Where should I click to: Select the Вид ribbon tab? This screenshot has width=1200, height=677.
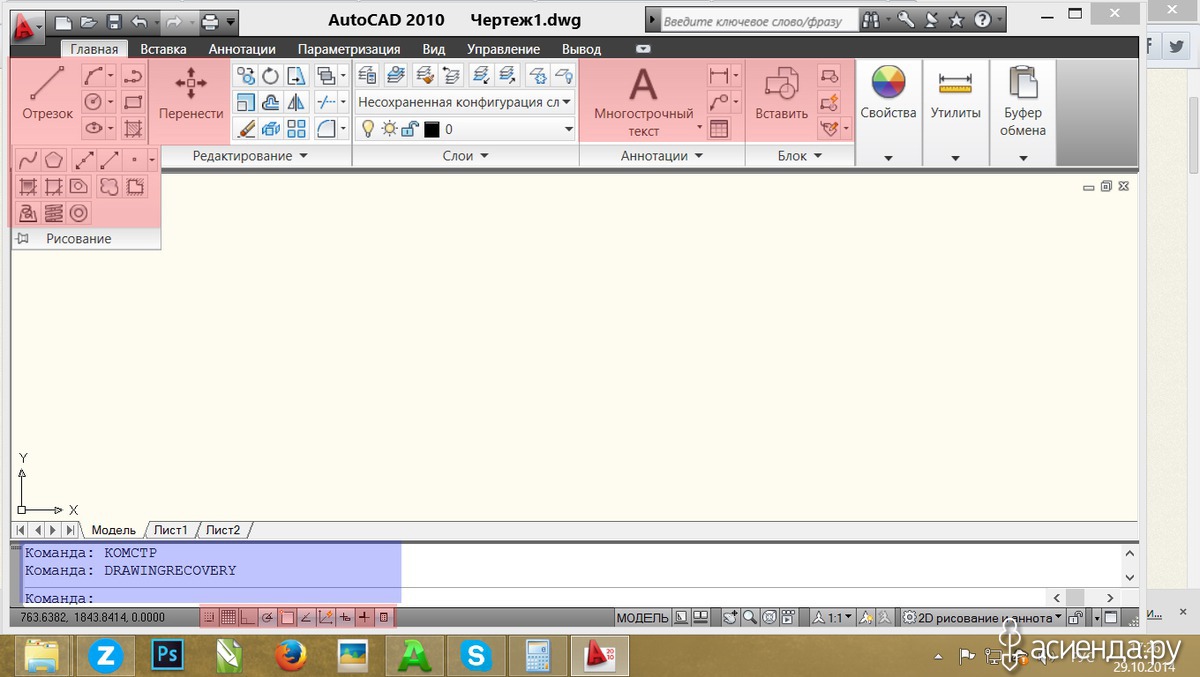[434, 48]
